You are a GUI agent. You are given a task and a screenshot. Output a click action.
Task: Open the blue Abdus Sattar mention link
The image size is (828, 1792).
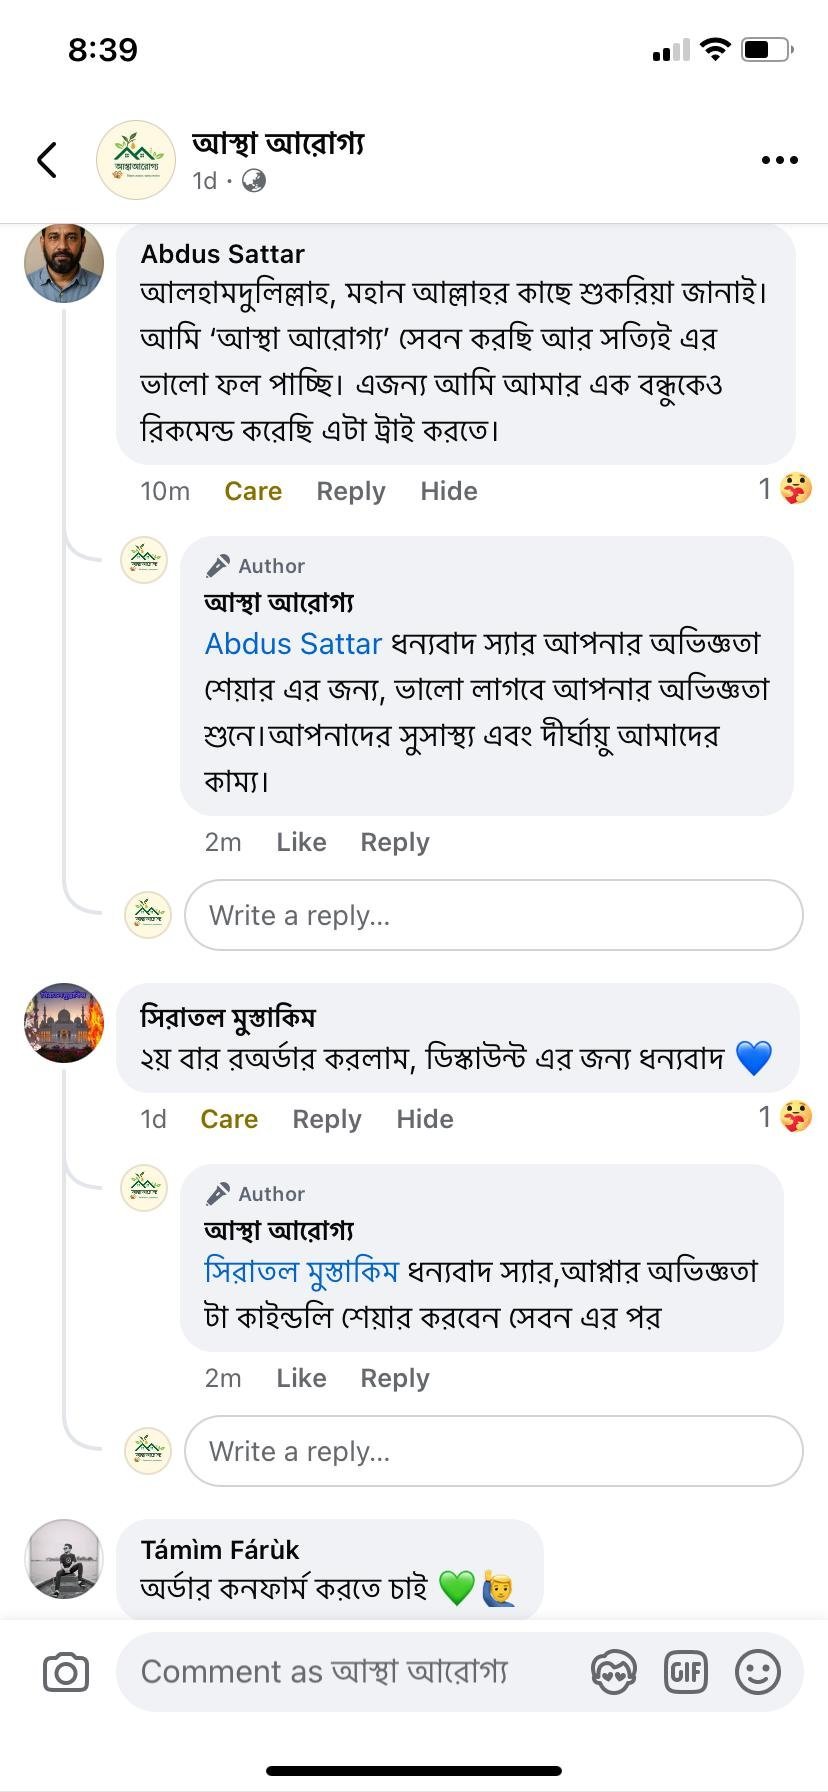pos(293,644)
